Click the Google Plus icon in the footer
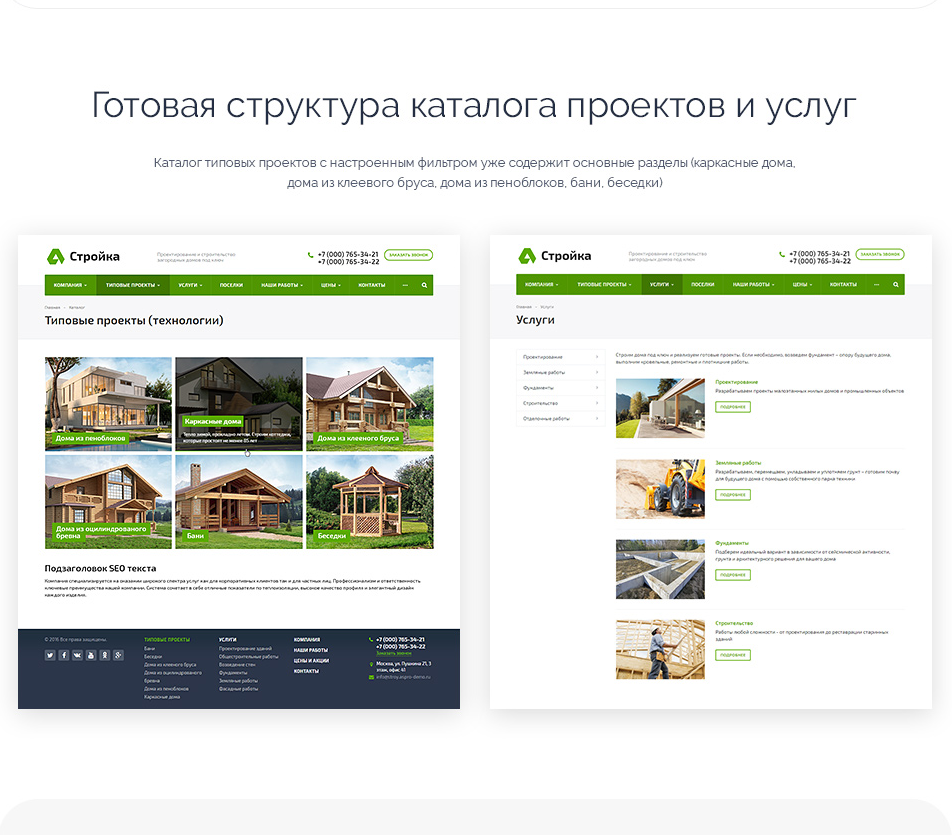This screenshot has height=835, width=952. pos(118,655)
